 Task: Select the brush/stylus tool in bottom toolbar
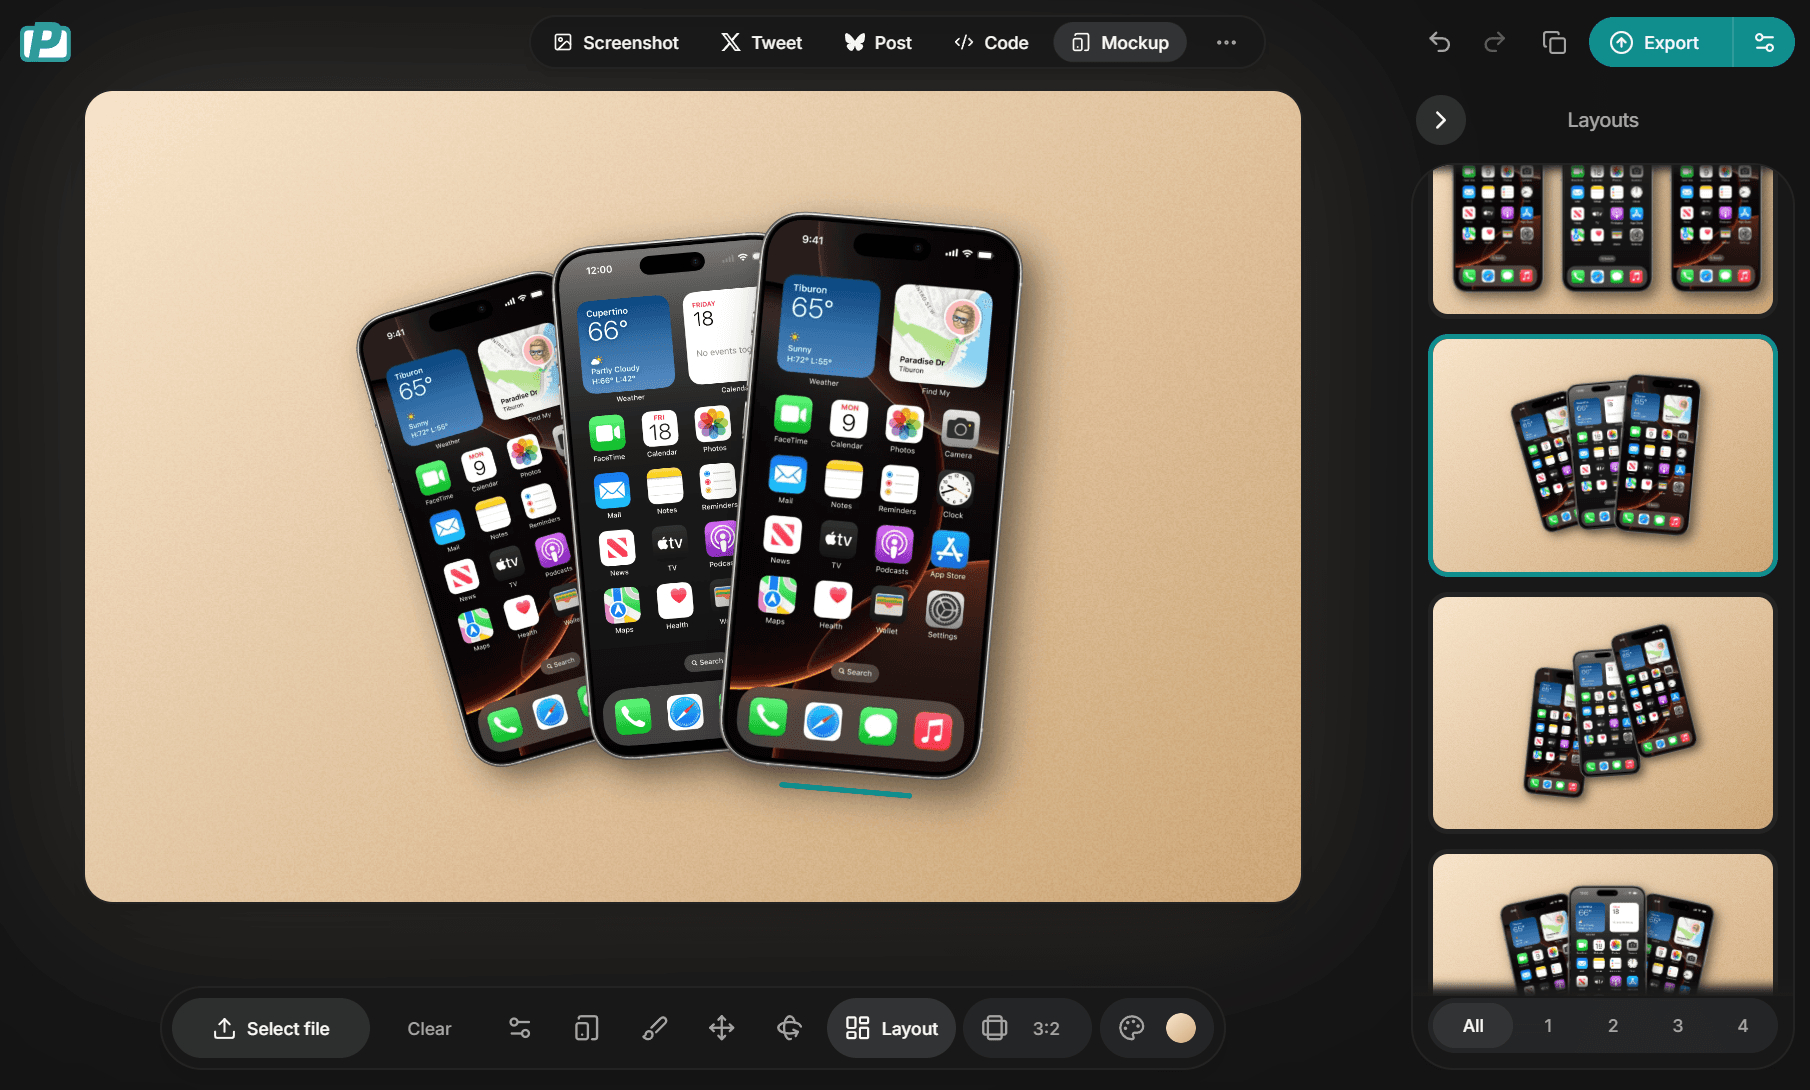click(x=655, y=1028)
